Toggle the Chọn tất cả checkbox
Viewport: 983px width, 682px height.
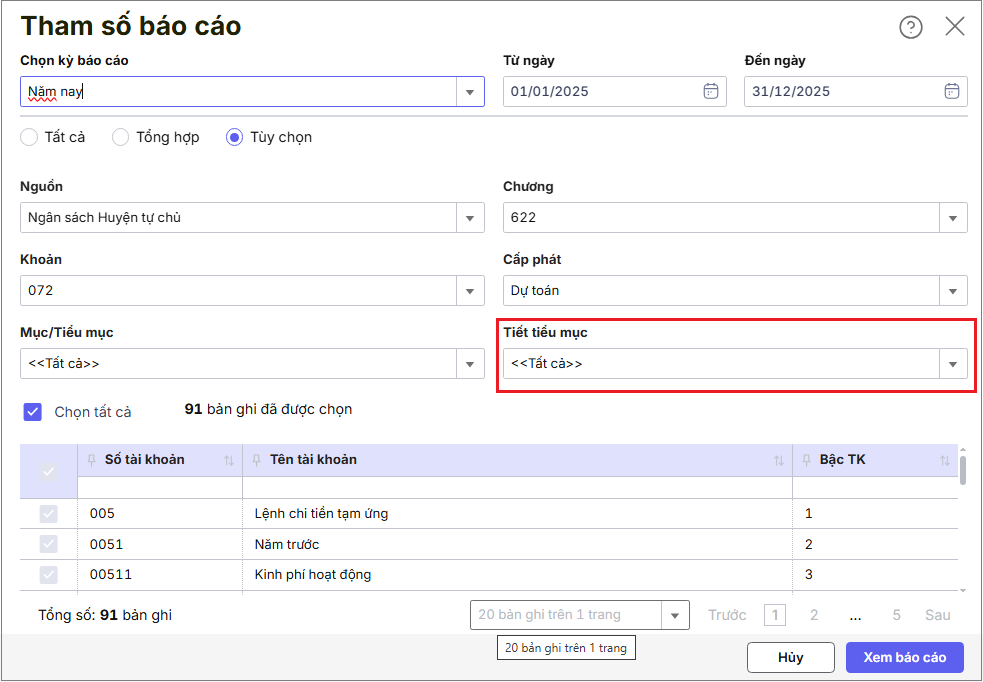[33, 412]
